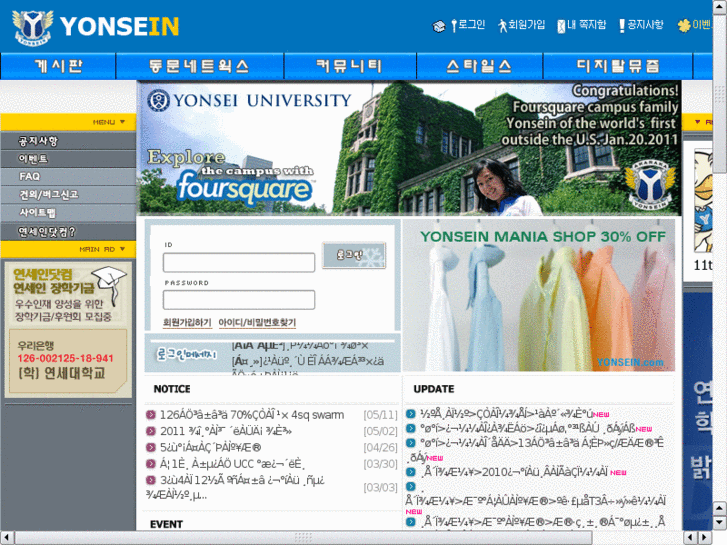The width and height of the screenshot is (727, 545).
Task: Open the 회원가입하기 link
Action: point(187,322)
